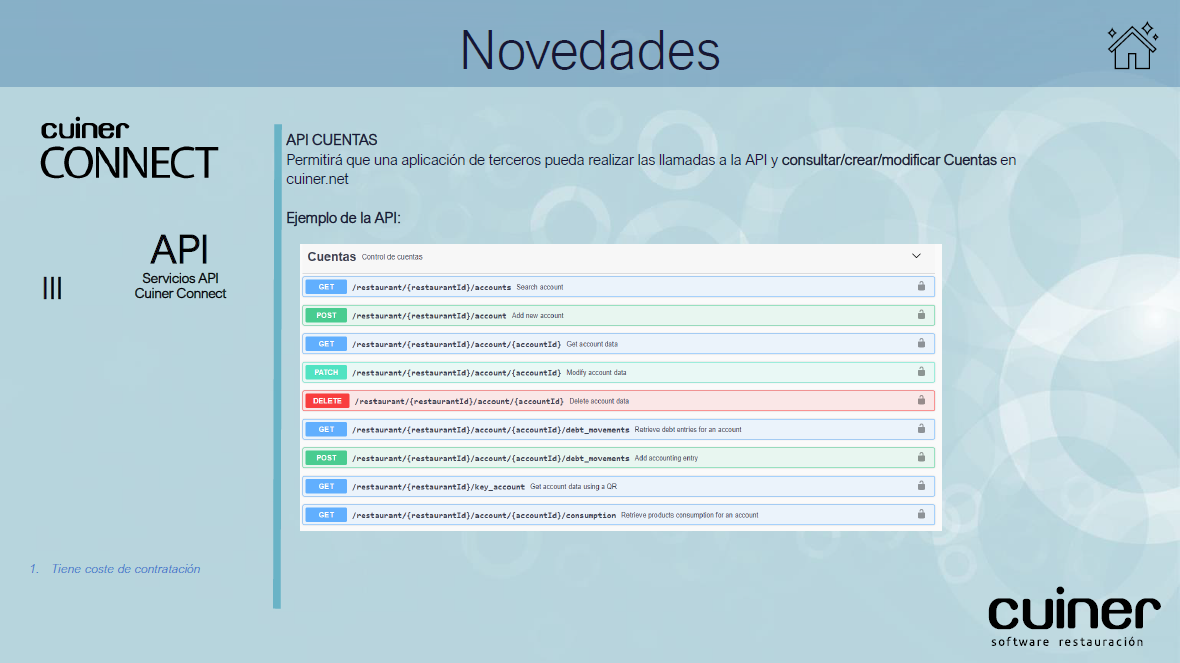Click the POST badge for Add accounting entry

326,458
